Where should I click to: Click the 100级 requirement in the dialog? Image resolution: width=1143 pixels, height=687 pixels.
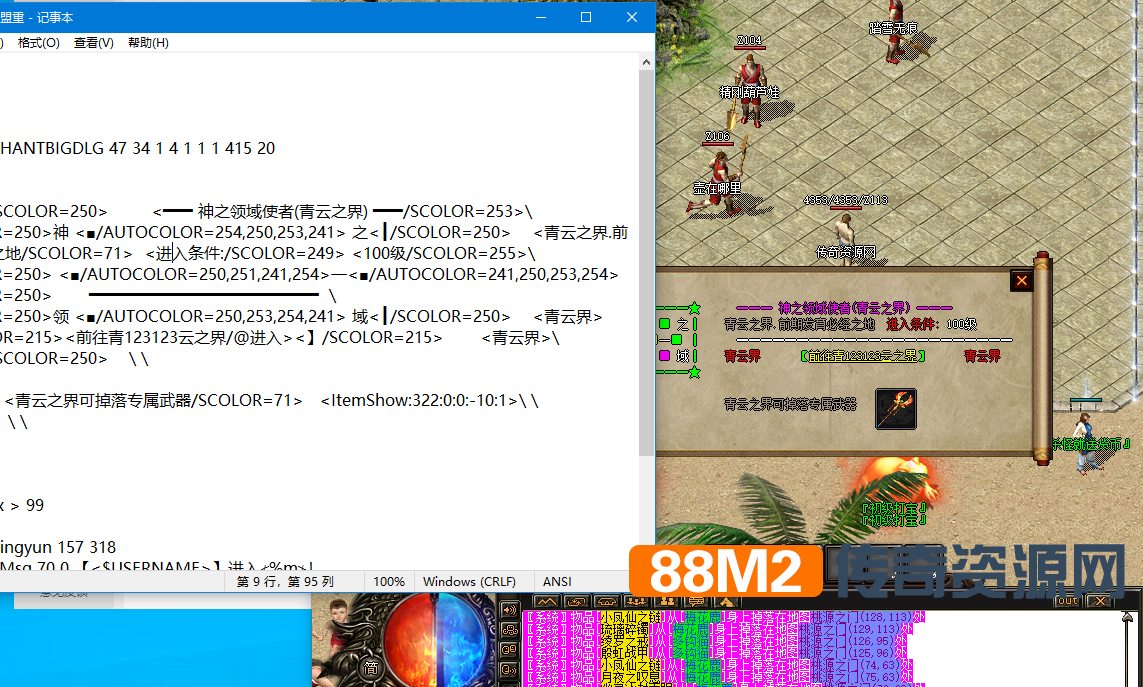(x=961, y=325)
